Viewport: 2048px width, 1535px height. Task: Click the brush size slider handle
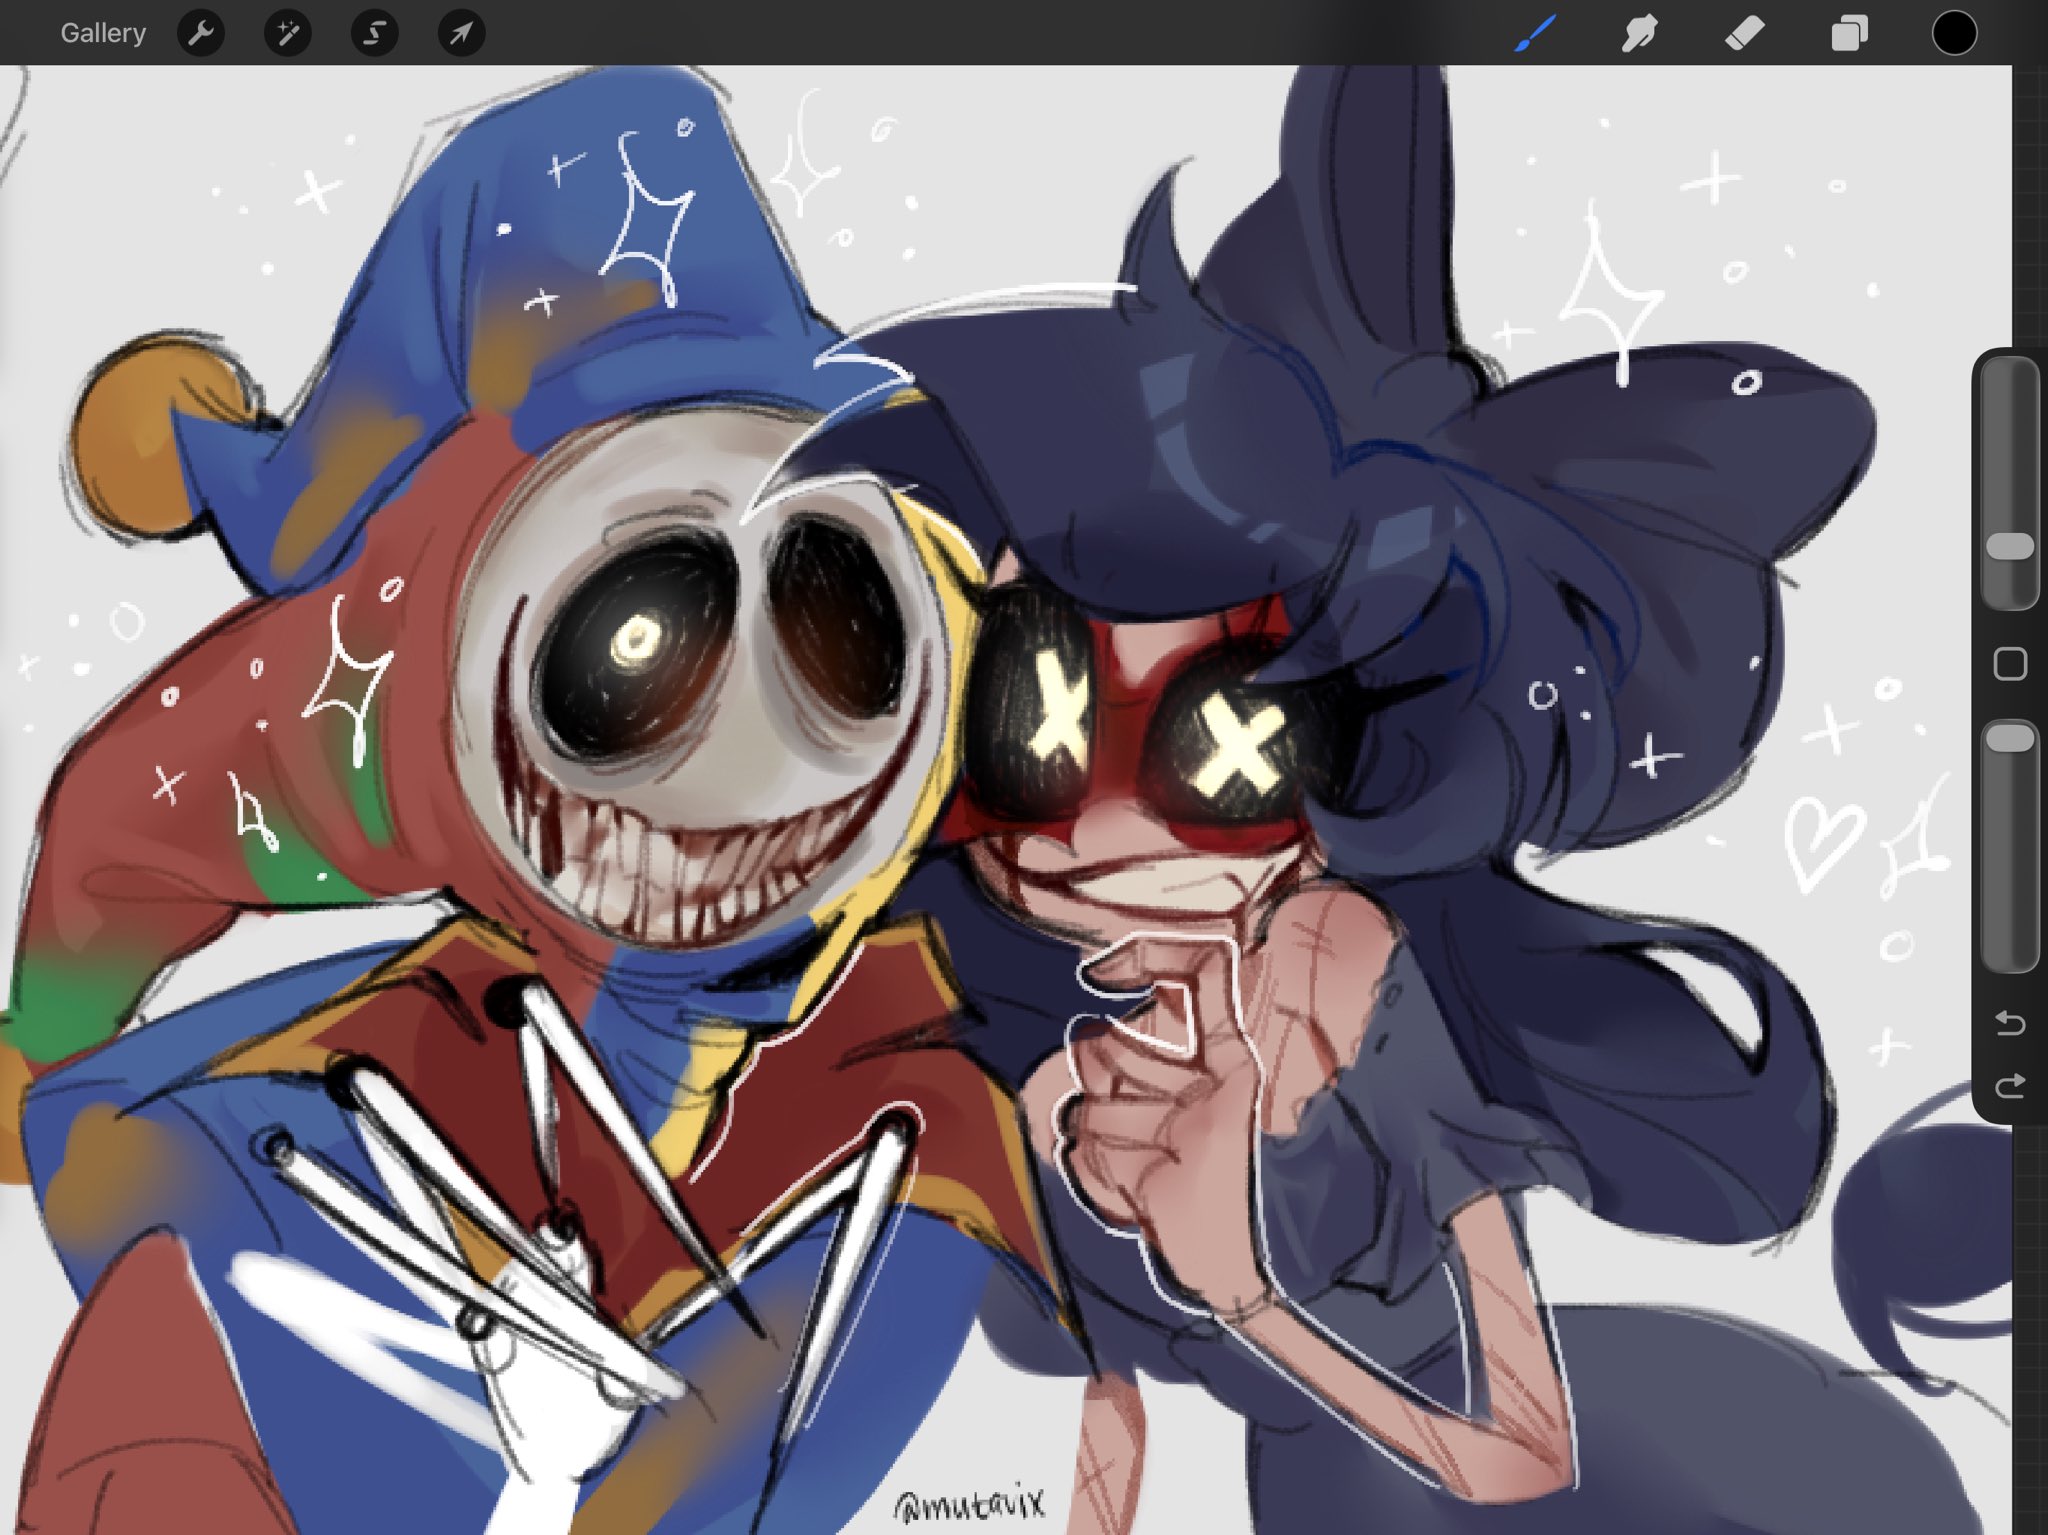click(2009, 546)
